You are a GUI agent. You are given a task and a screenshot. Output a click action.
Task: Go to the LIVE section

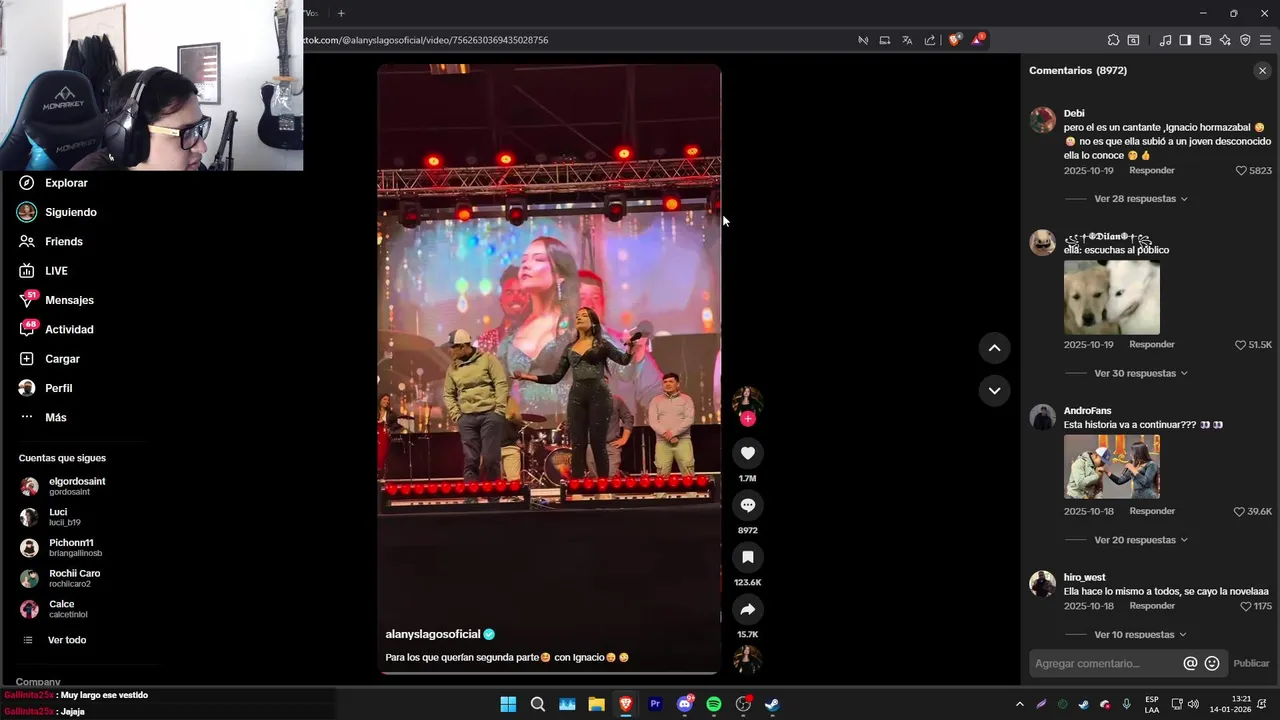56,271
